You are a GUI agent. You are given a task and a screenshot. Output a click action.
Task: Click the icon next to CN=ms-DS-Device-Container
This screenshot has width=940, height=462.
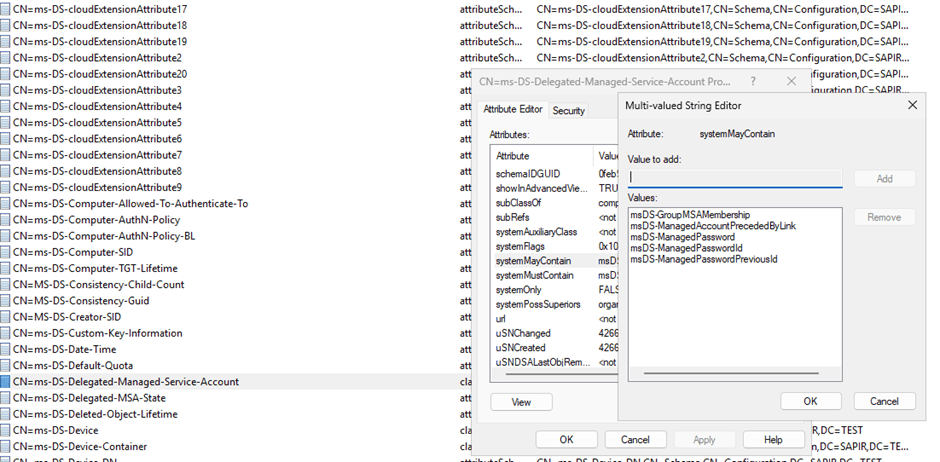click(6, 446)
